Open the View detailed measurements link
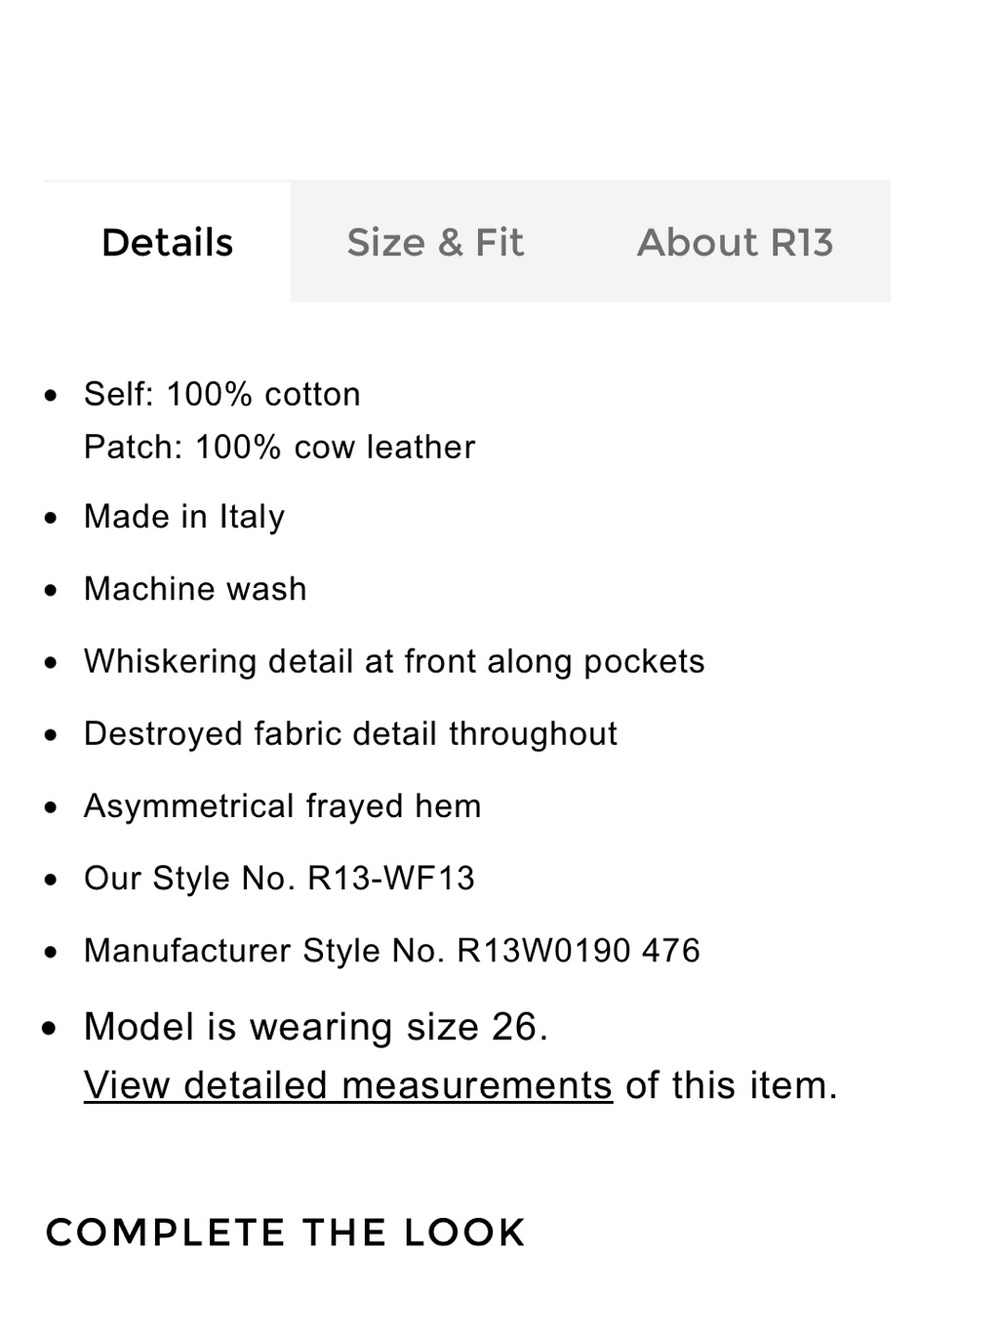The height and width of the screenshot is (1333, 1000). (348, 1085)
